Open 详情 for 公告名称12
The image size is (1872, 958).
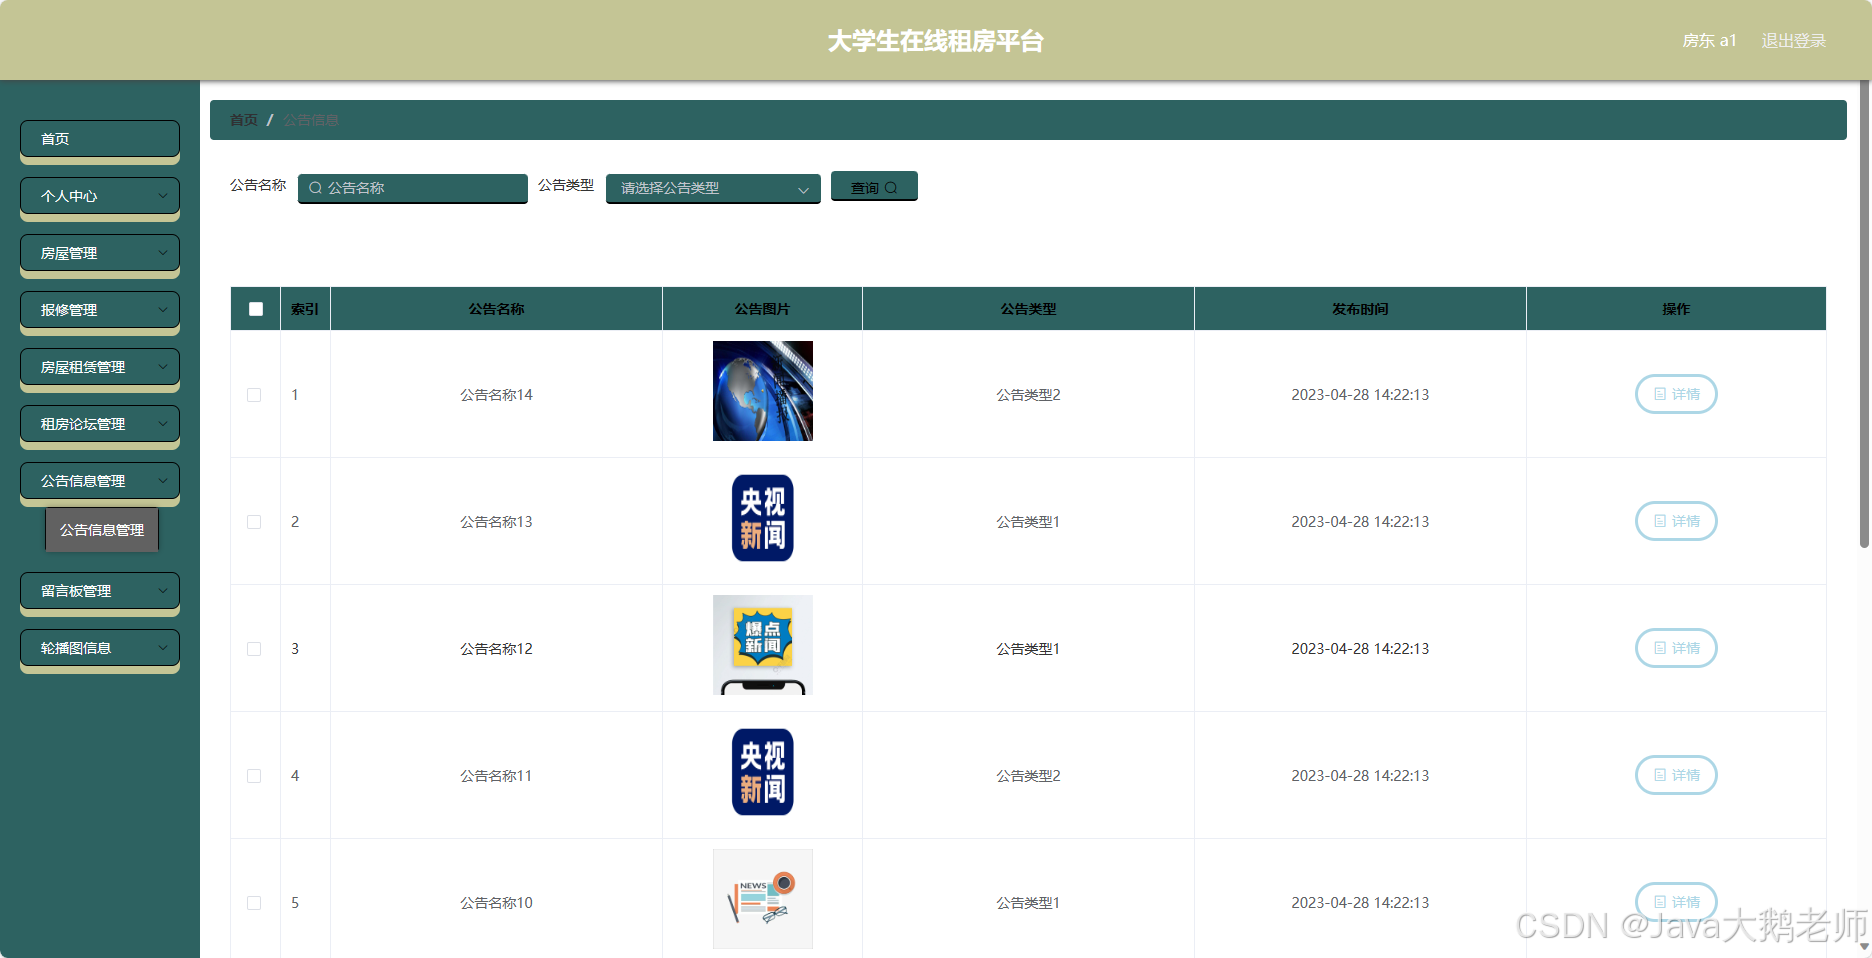coord(1676,648)
